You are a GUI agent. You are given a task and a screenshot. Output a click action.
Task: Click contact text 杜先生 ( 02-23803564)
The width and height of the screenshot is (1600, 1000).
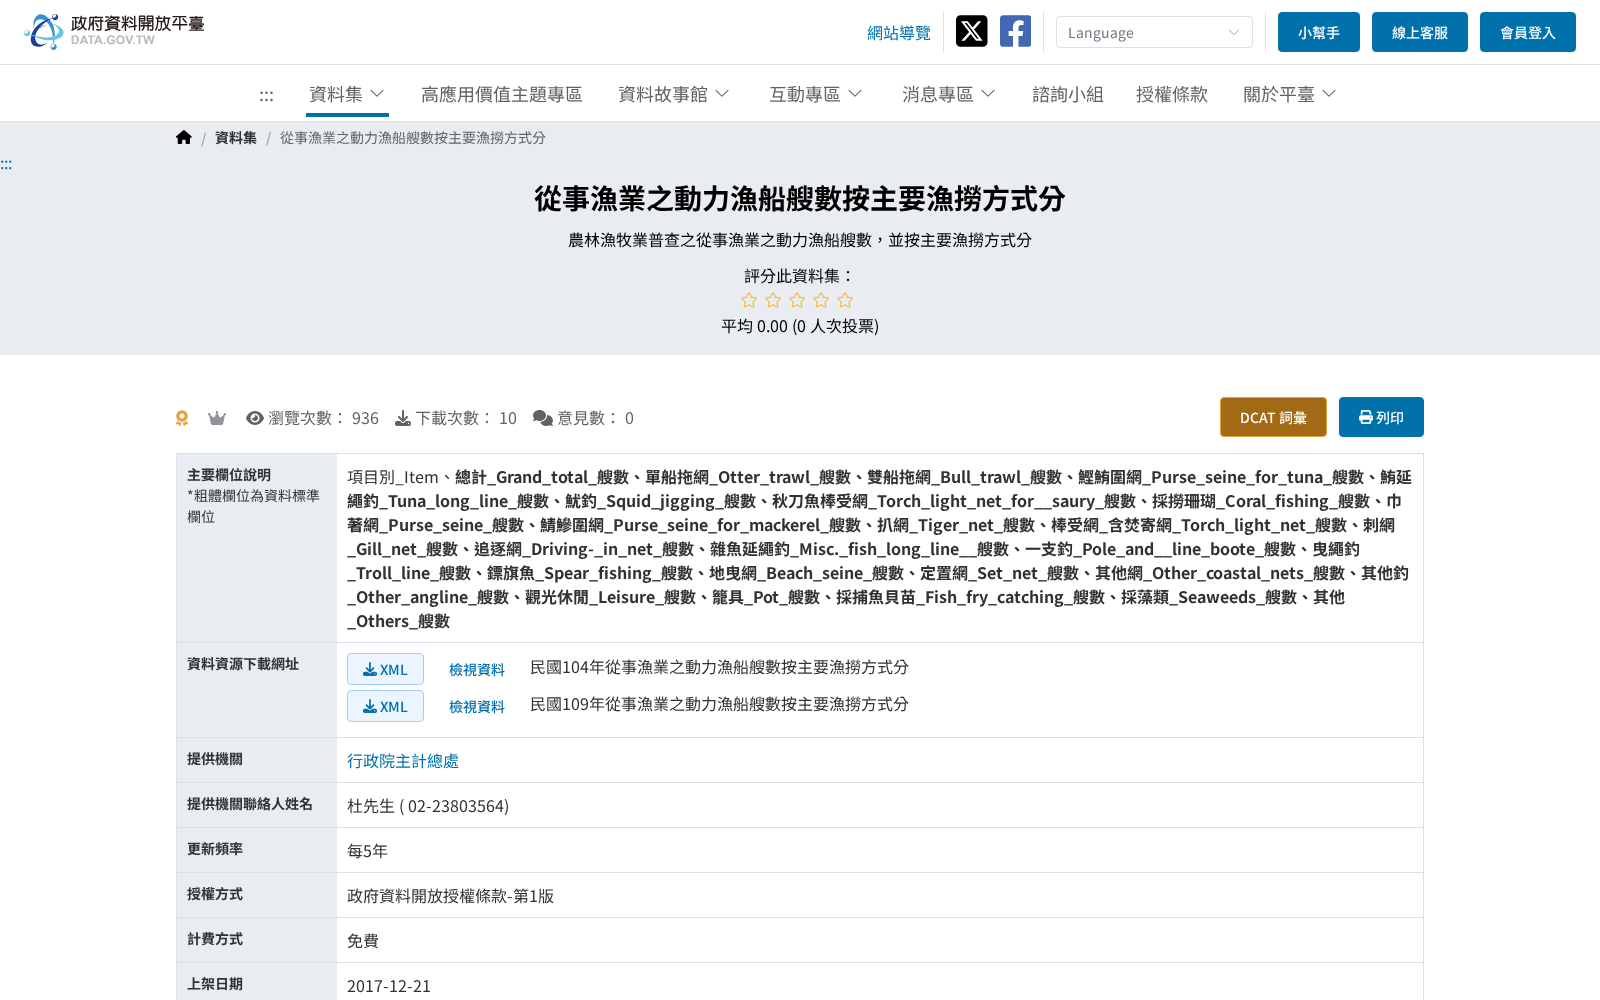(428, 806)
